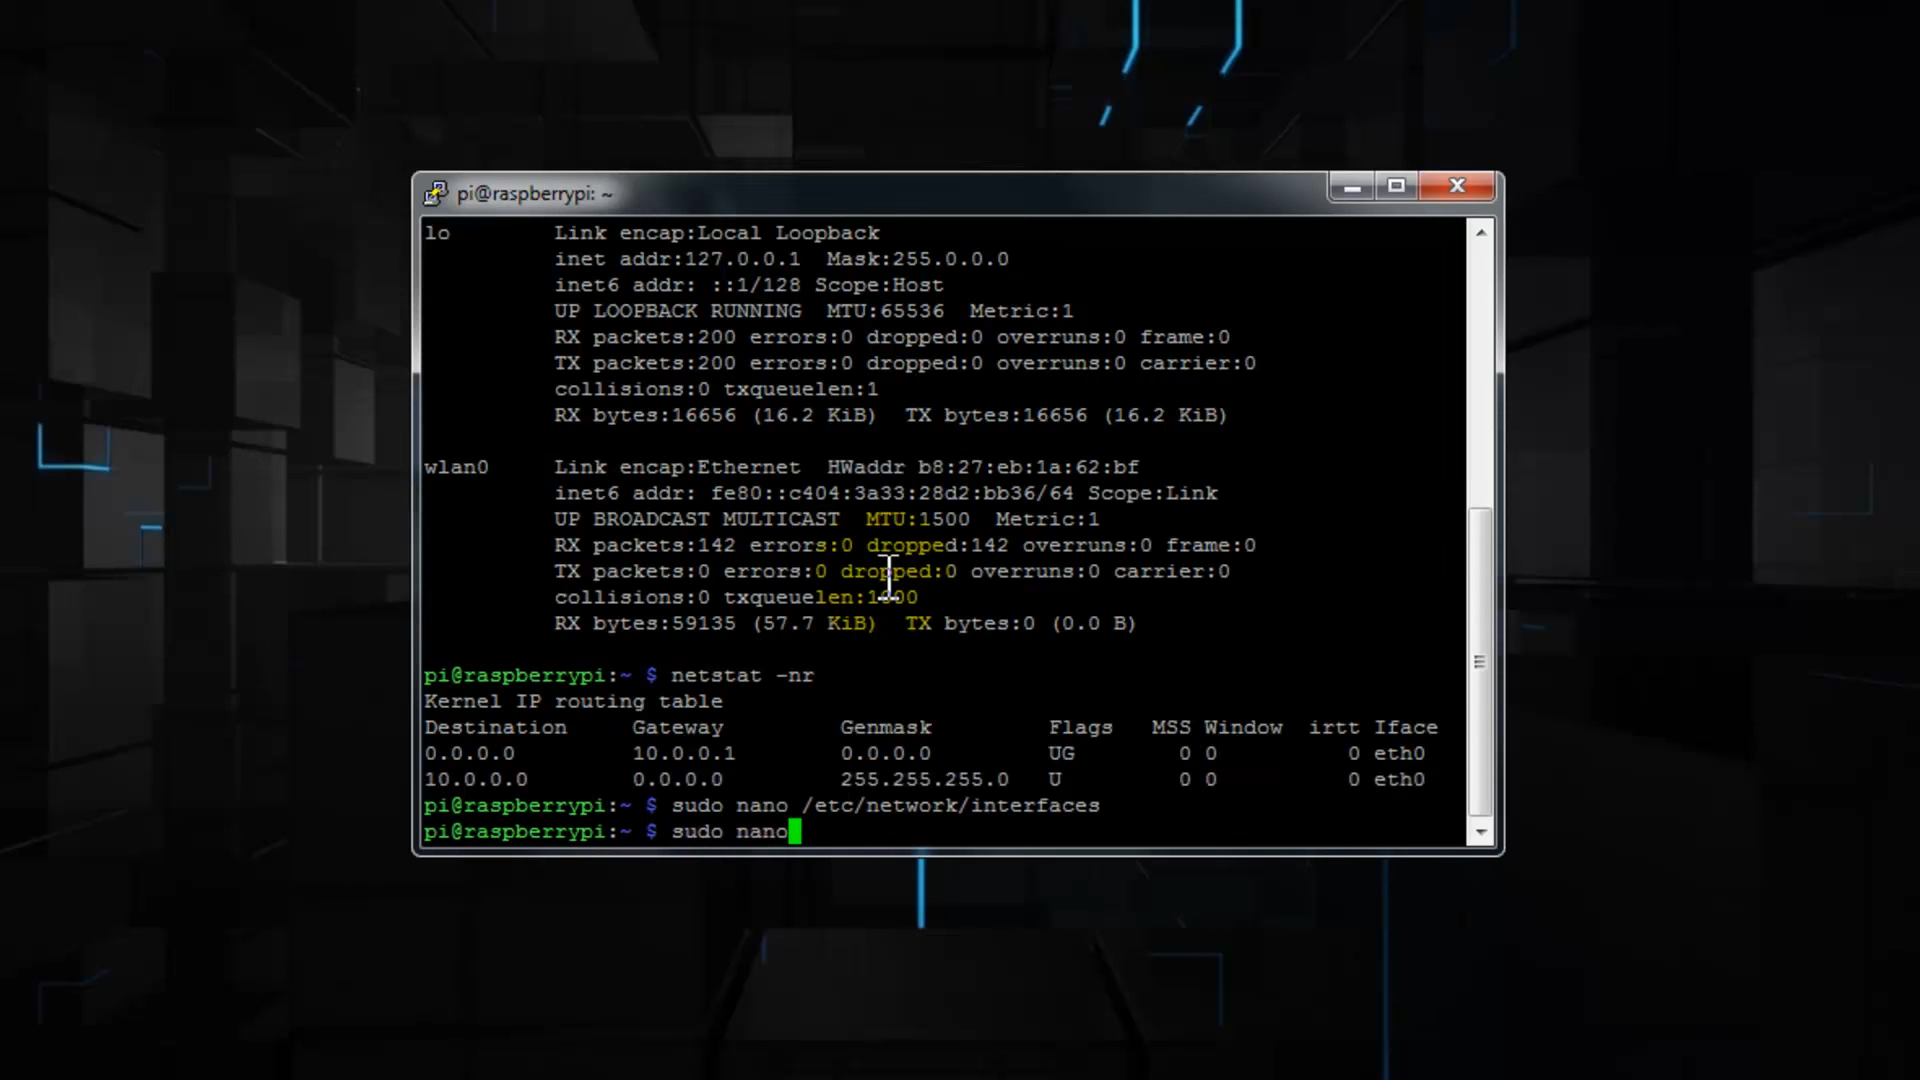1920x1080 pixels.
Task: Click the Kernel IP routing table heading
Action: pos(573,701)
